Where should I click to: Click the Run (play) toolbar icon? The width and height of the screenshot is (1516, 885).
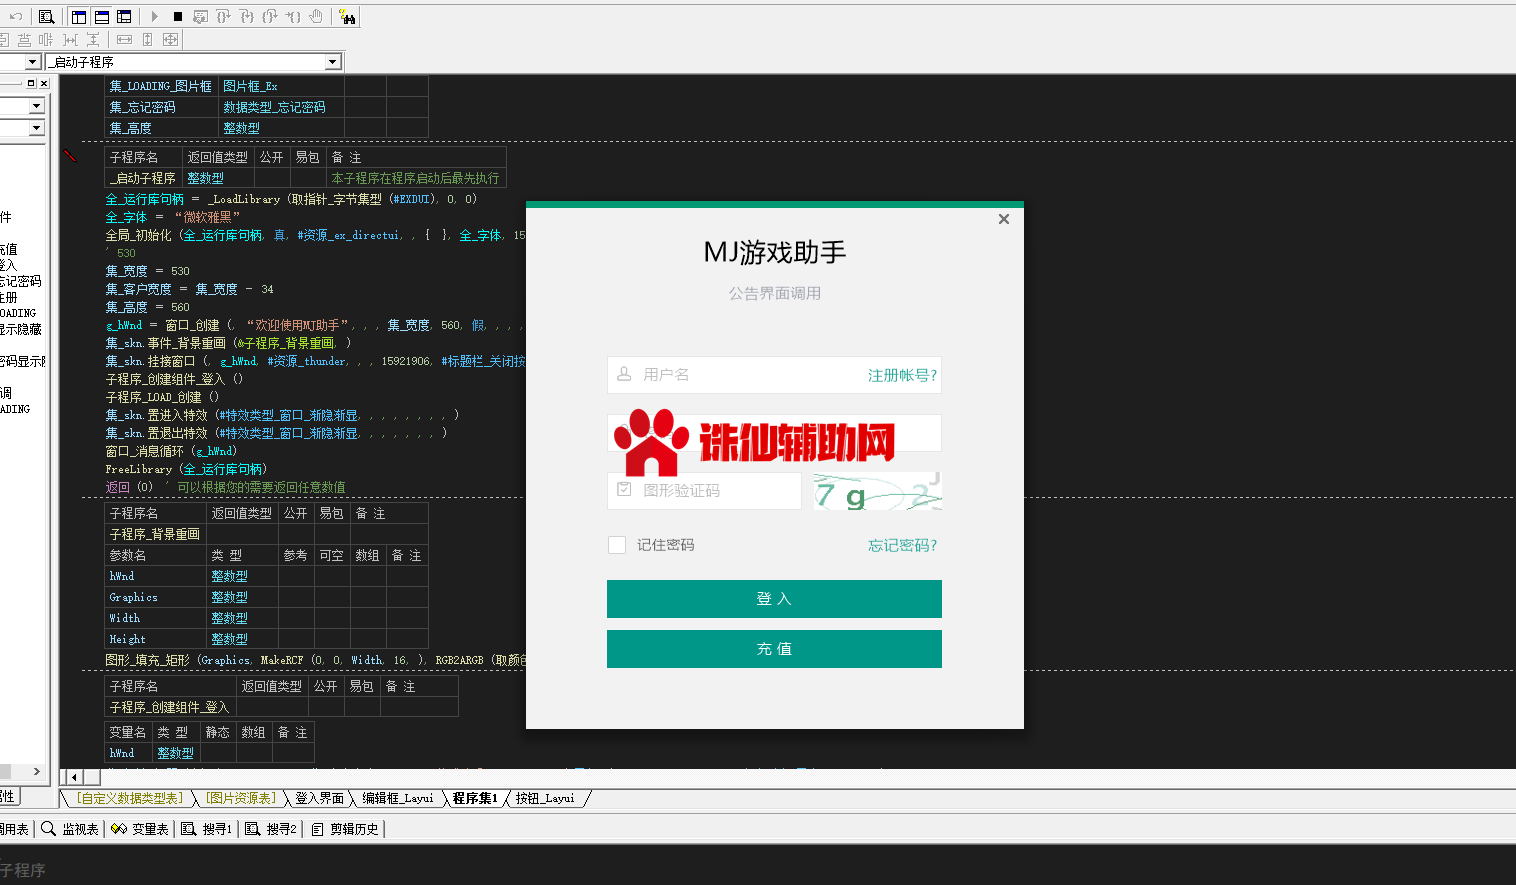[x=155, y=17]
